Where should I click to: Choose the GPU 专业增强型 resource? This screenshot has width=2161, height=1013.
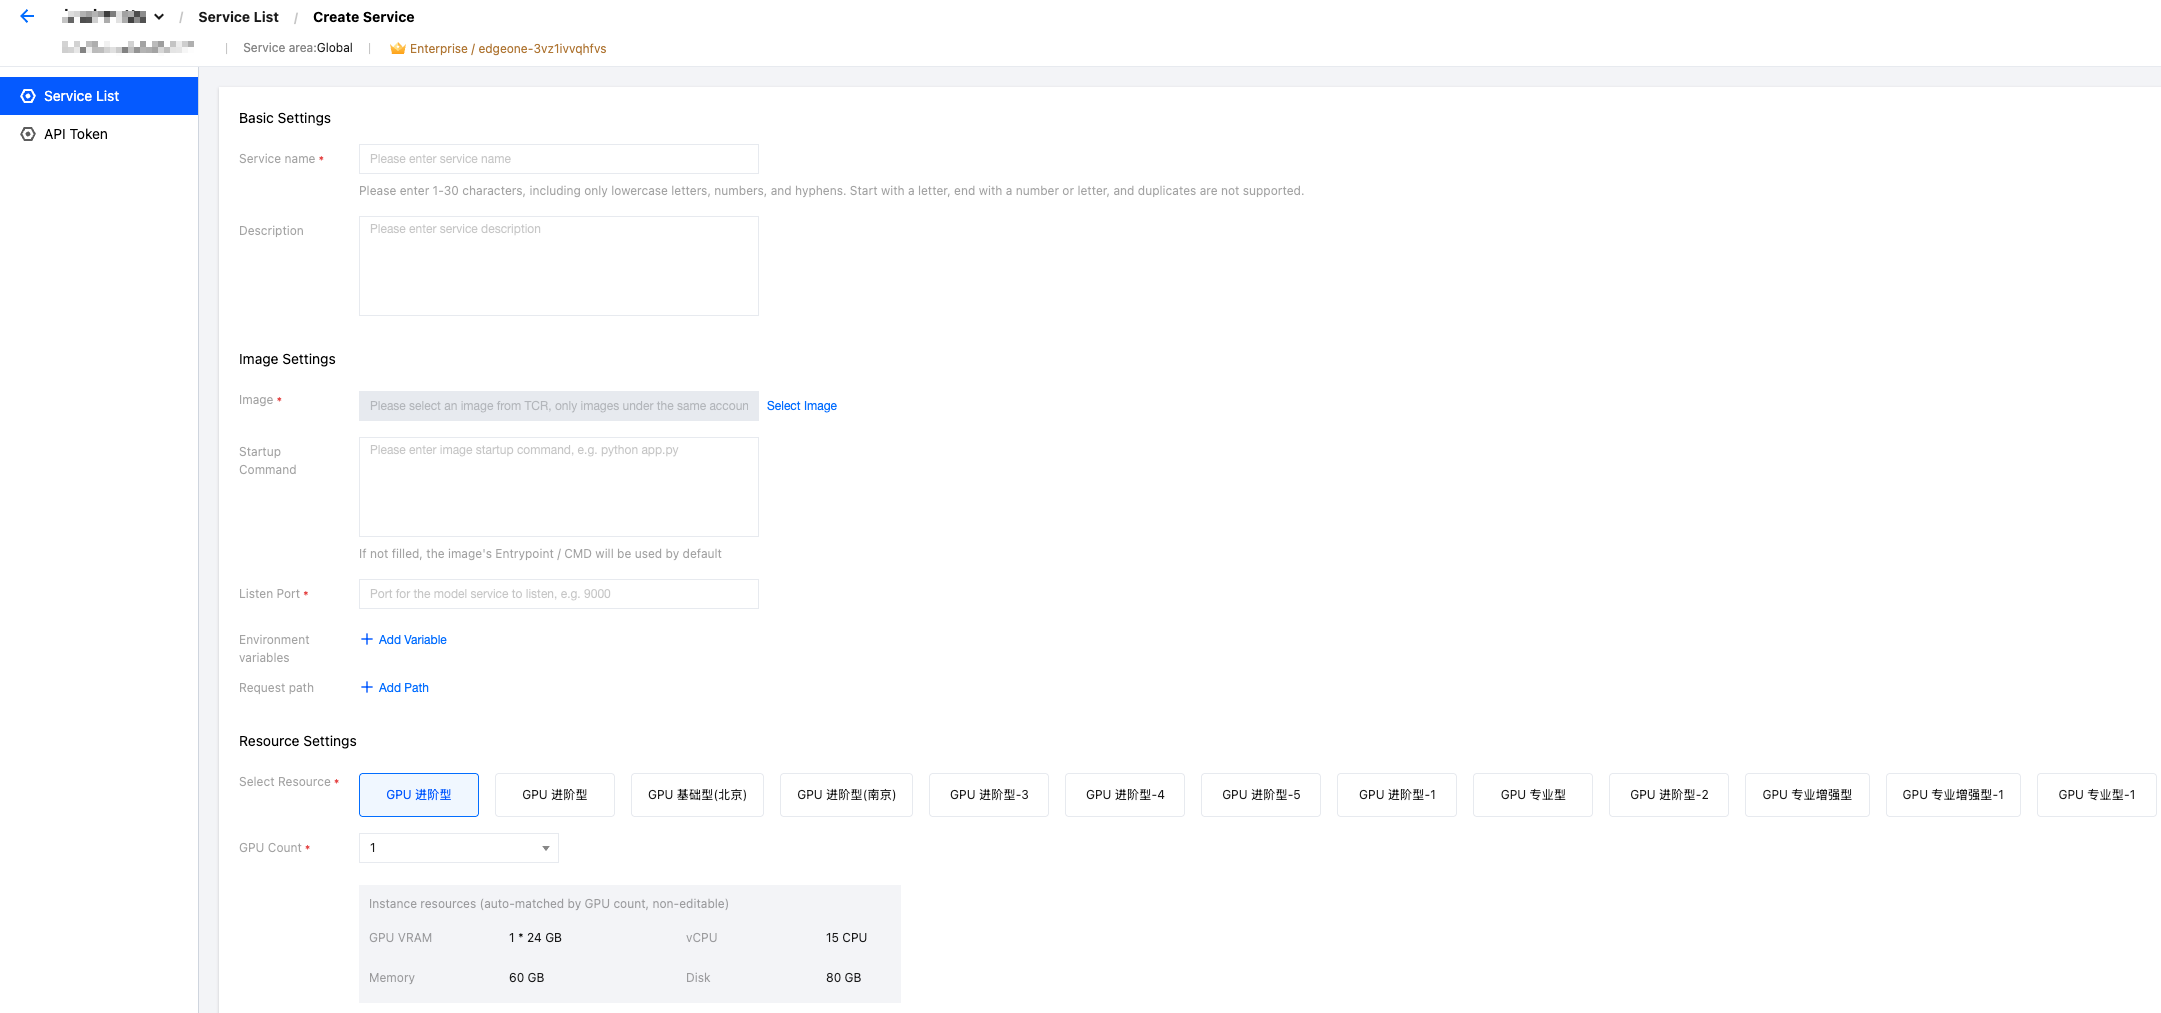click(x=1807, y=795)
